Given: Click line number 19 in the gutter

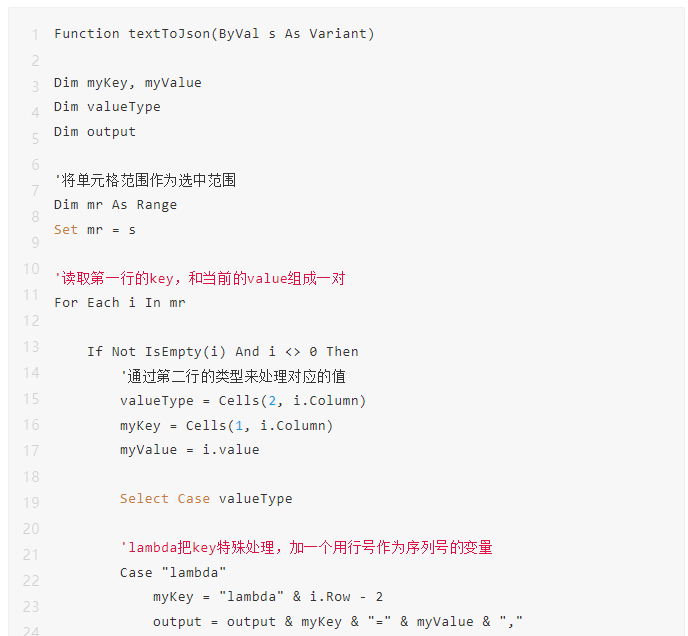Looking at the screenshot, I should pos(31,503).
